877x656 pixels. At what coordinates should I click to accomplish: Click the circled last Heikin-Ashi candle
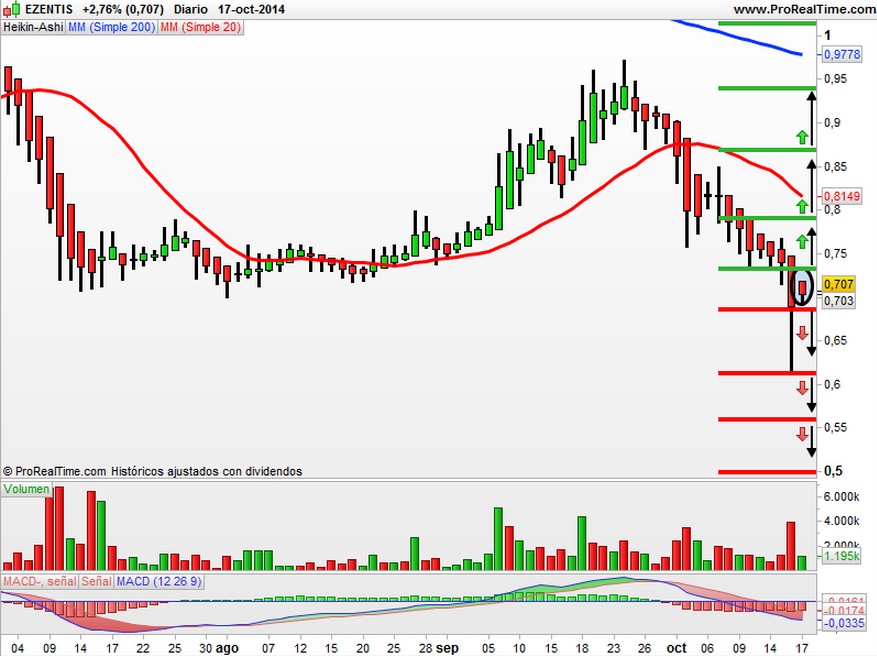[803, 287]
